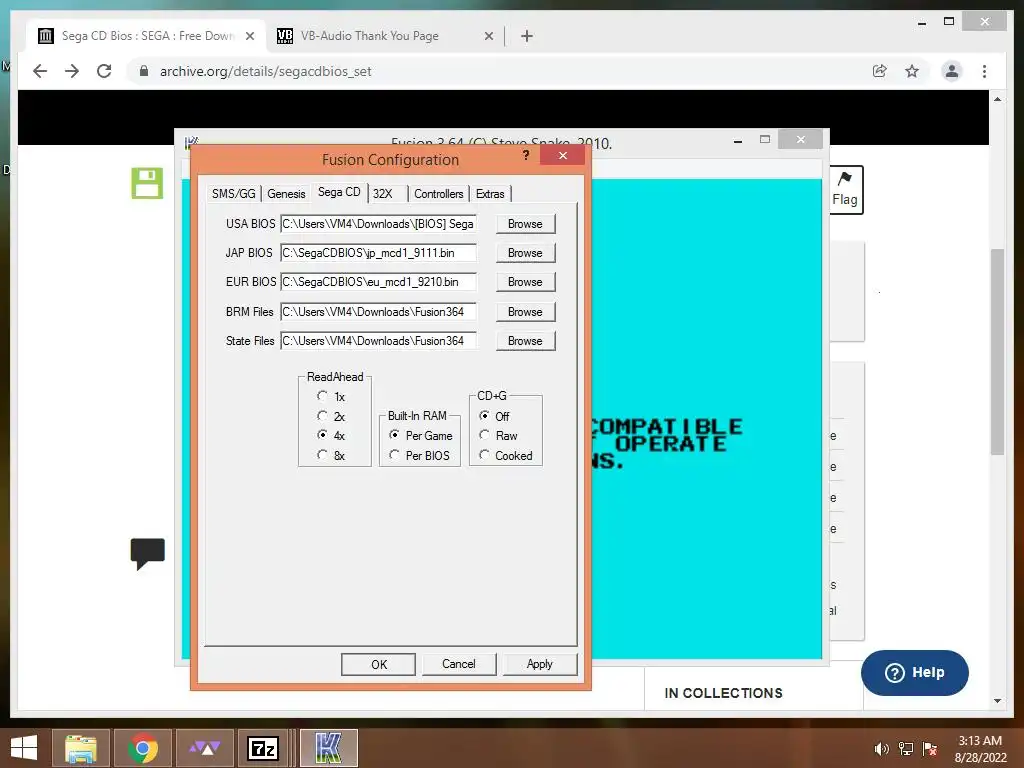Click the question mark help icon in Fusion Configuration
The image size is (1024, 768).
[526, 155]
